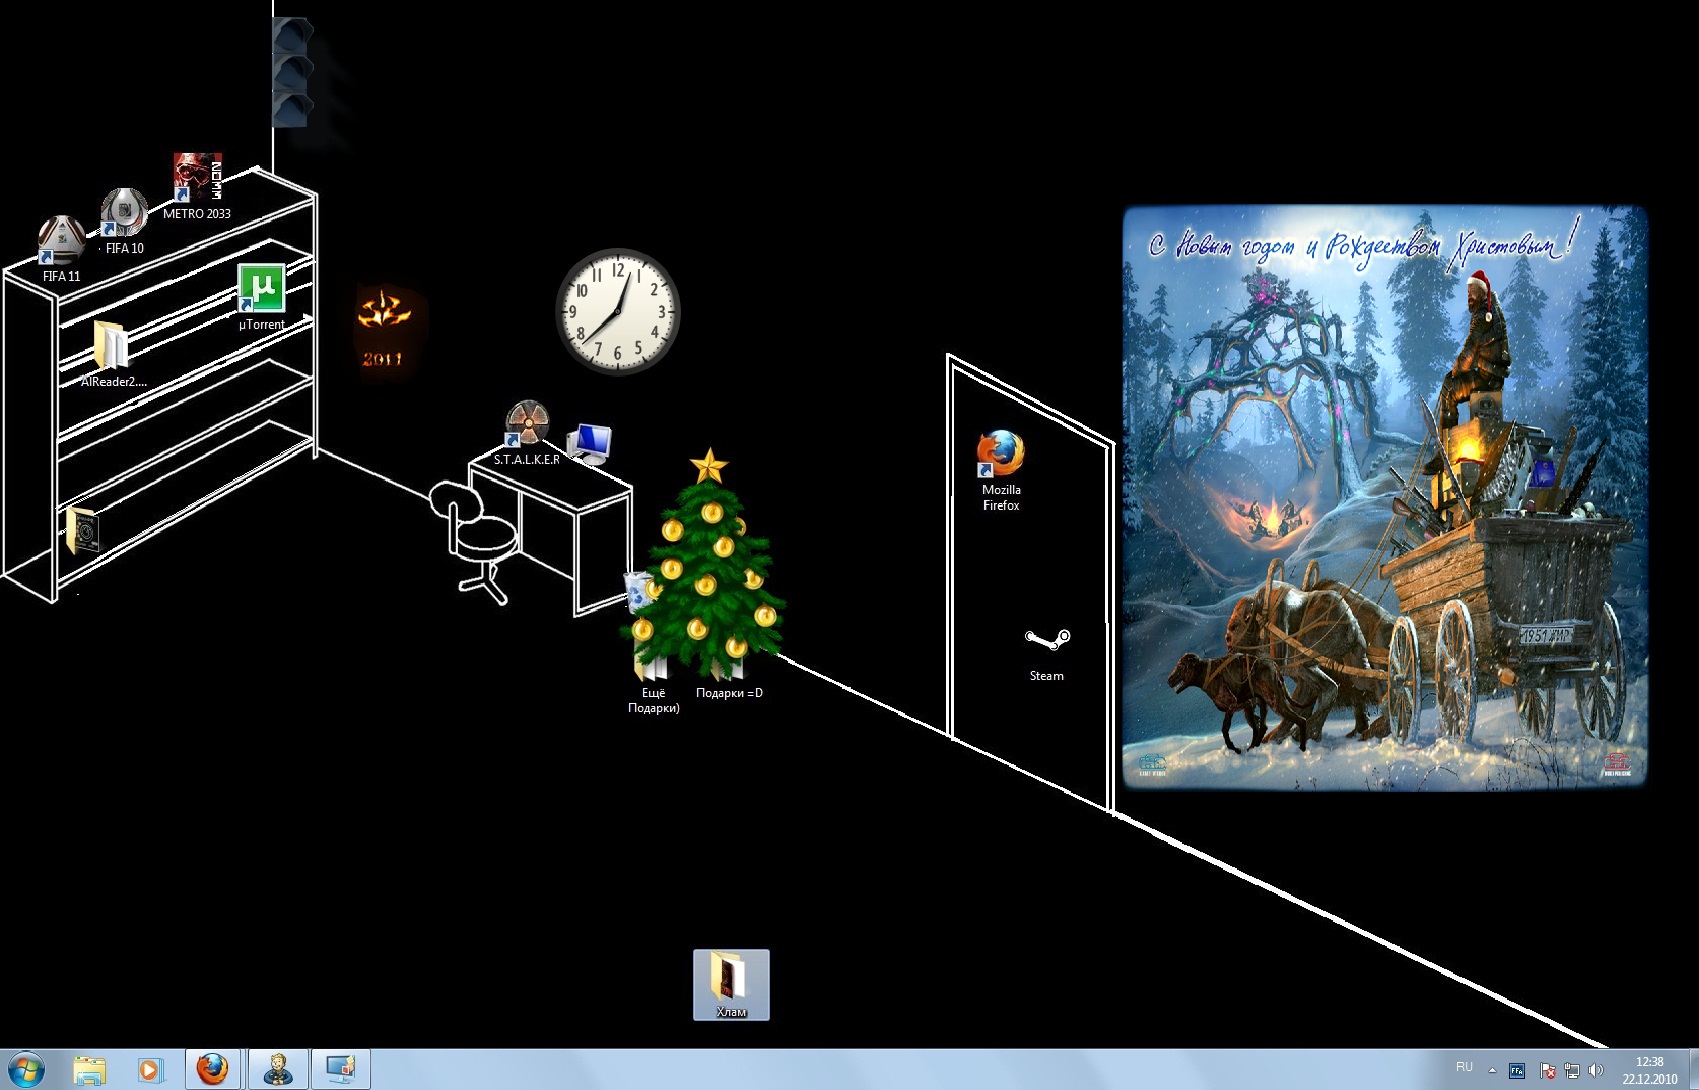Viewport: 1699px width, 1090px height.
Task: Open the Computer icon on the desk
Action: click(589, 443)
